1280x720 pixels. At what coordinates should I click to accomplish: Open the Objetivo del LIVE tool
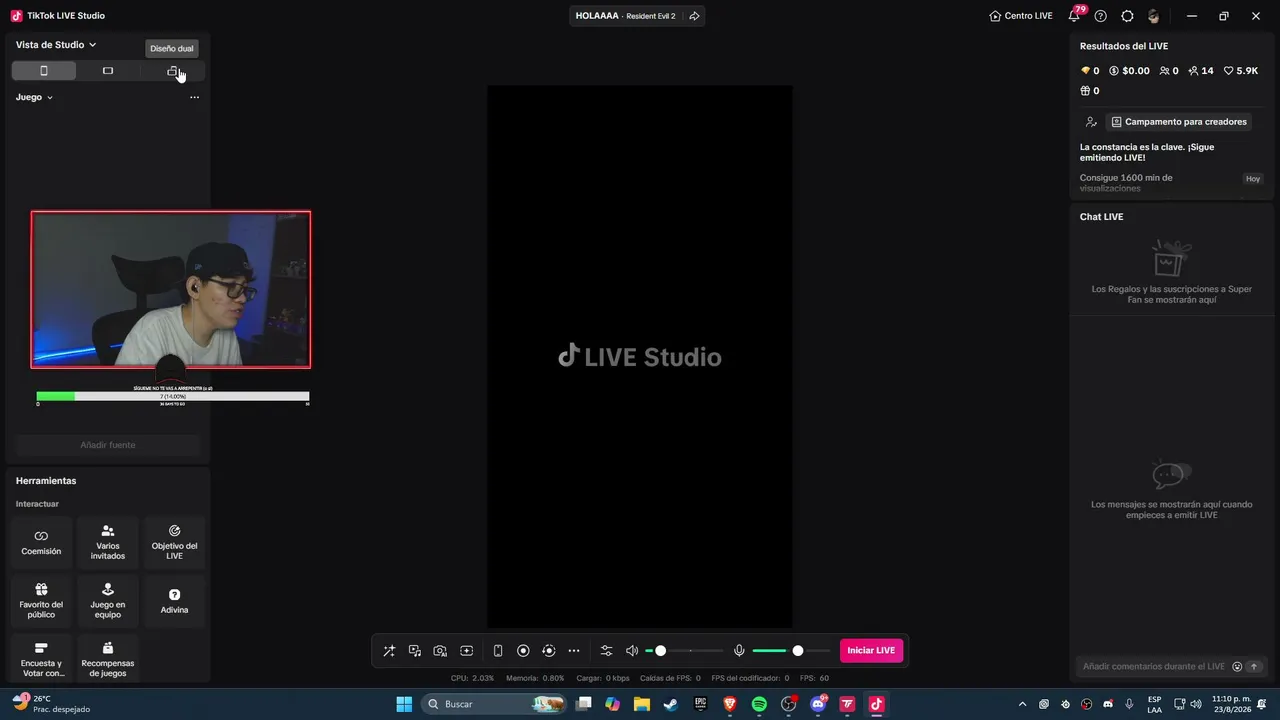(175, 543)
